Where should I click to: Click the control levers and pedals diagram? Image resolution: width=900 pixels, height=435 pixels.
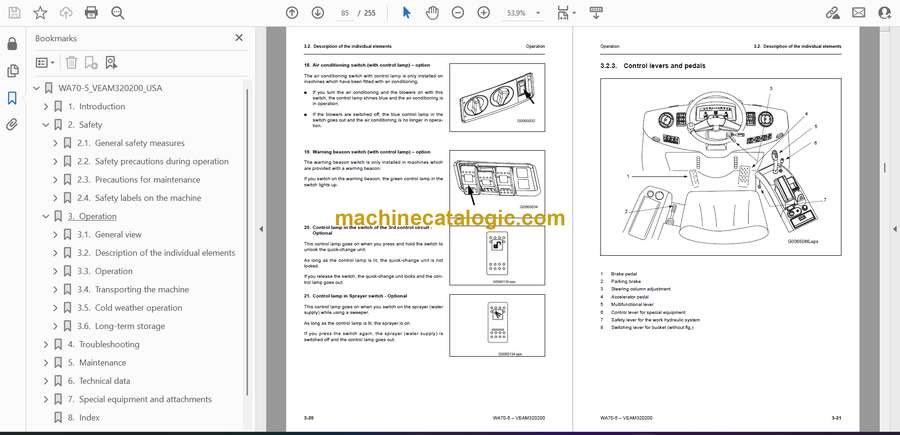(721, 167)
